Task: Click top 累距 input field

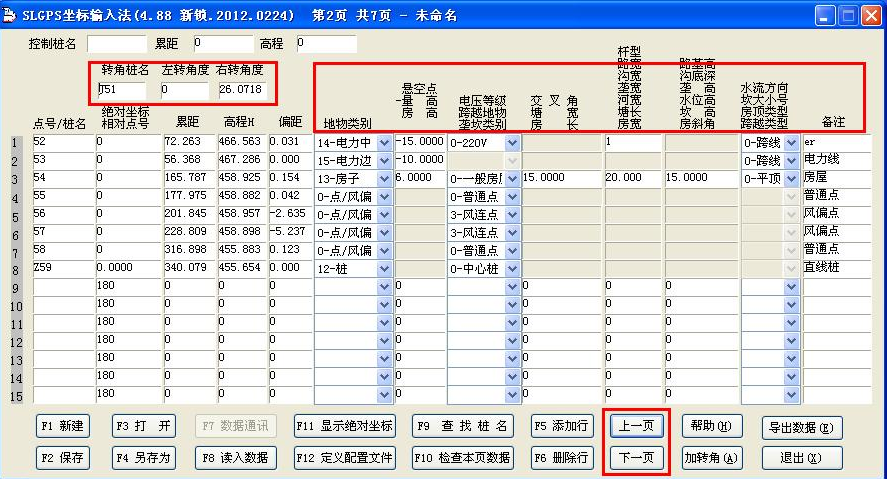Action: (223, 44)
